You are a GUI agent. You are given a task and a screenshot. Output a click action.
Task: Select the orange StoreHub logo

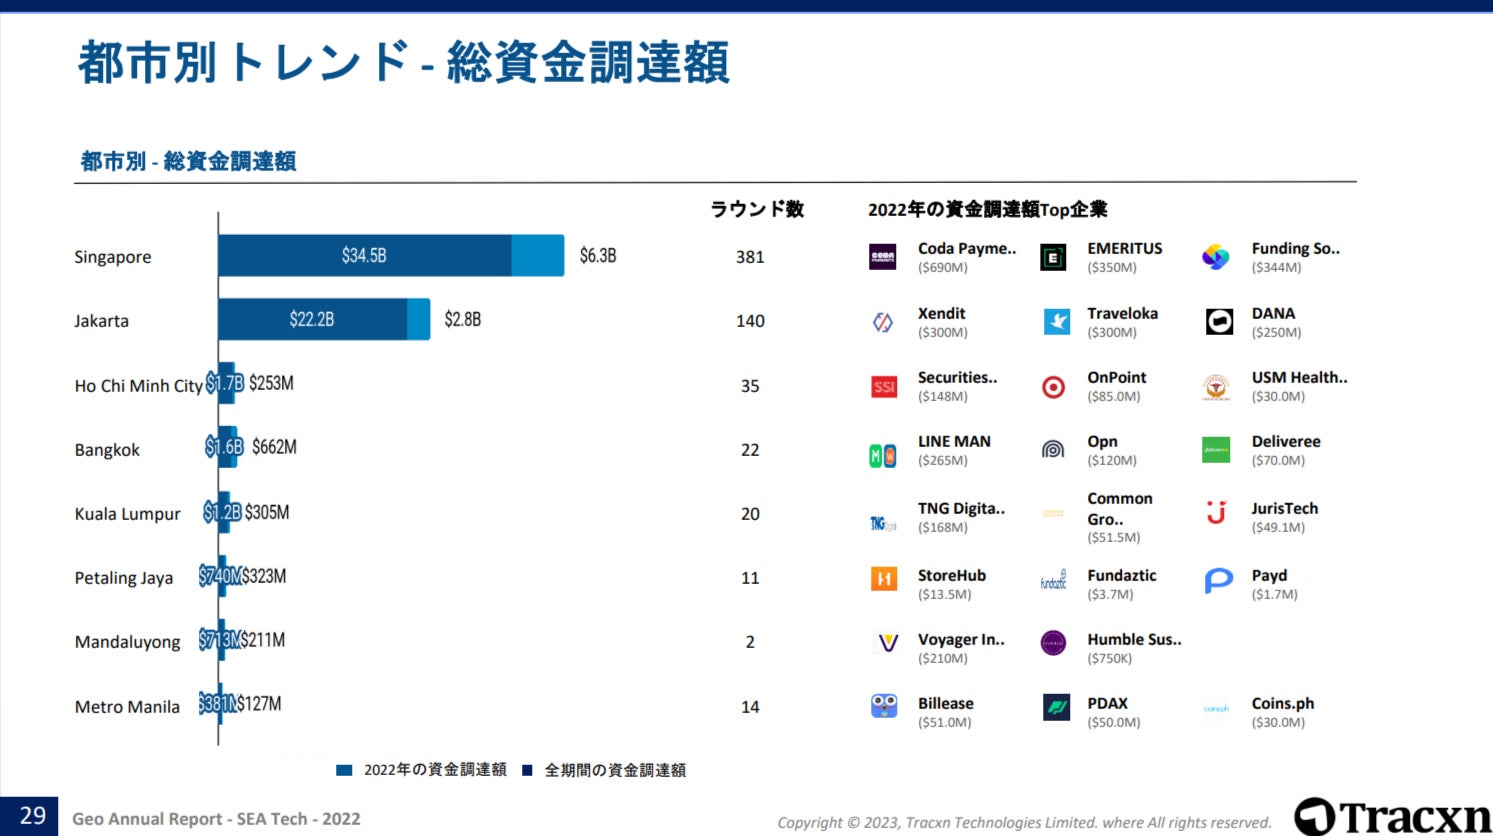[x=884, y=578]
